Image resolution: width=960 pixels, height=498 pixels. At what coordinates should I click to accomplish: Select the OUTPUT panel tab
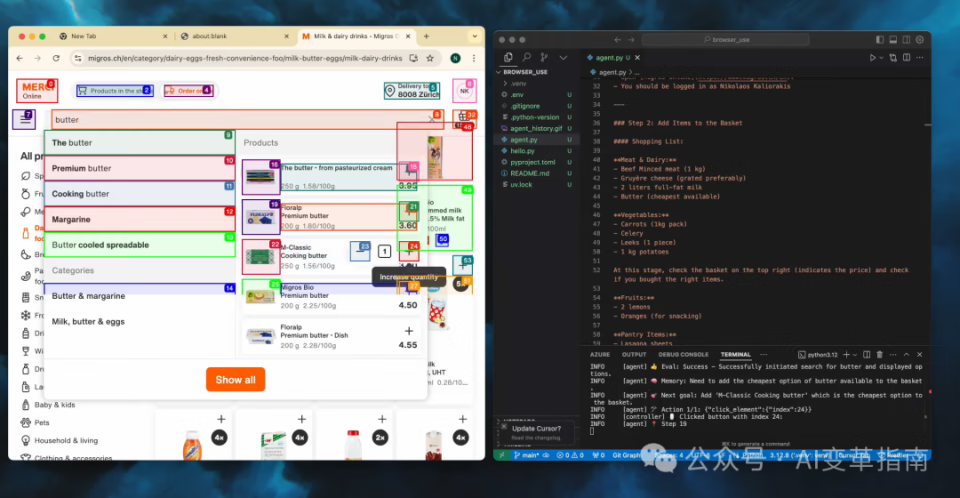click(634, 355)
